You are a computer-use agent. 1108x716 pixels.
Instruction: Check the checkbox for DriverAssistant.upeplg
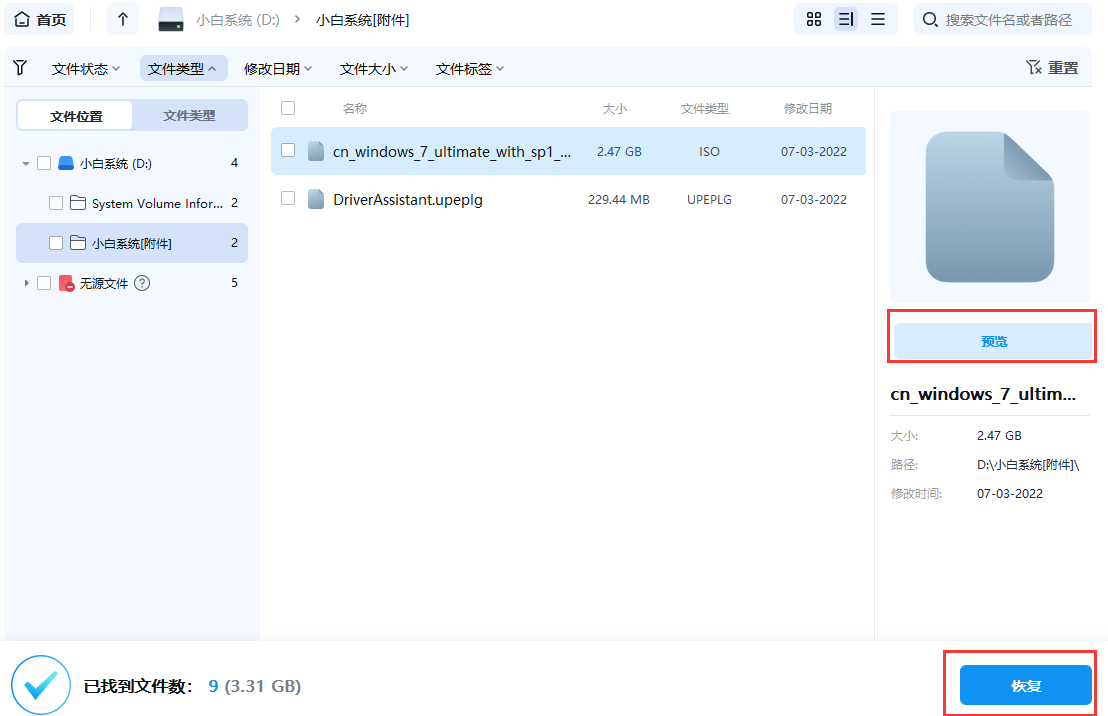[x=288, y=199]
